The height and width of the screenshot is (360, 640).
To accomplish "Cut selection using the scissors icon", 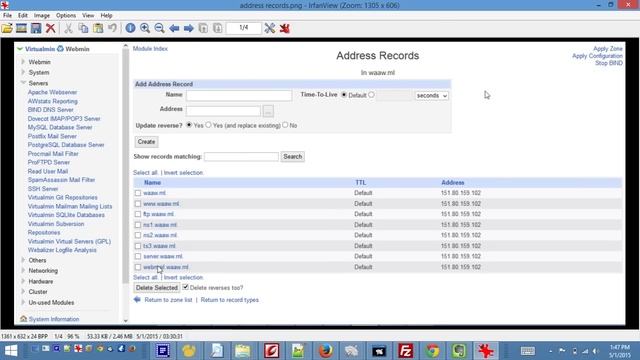I will pos(68,28).
